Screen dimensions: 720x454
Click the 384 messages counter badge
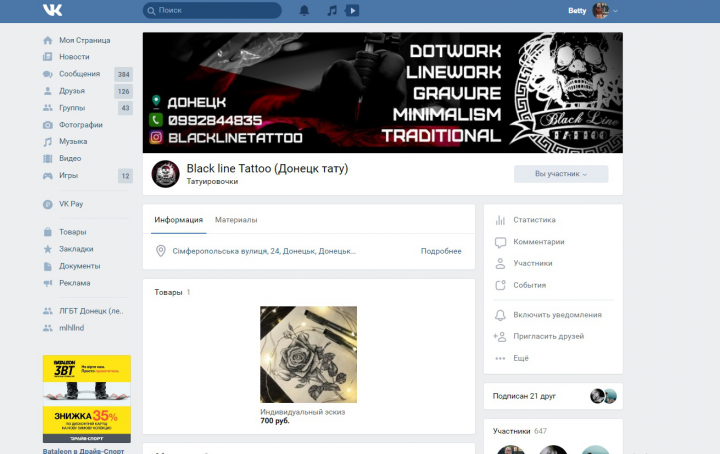tap(124, 74)
